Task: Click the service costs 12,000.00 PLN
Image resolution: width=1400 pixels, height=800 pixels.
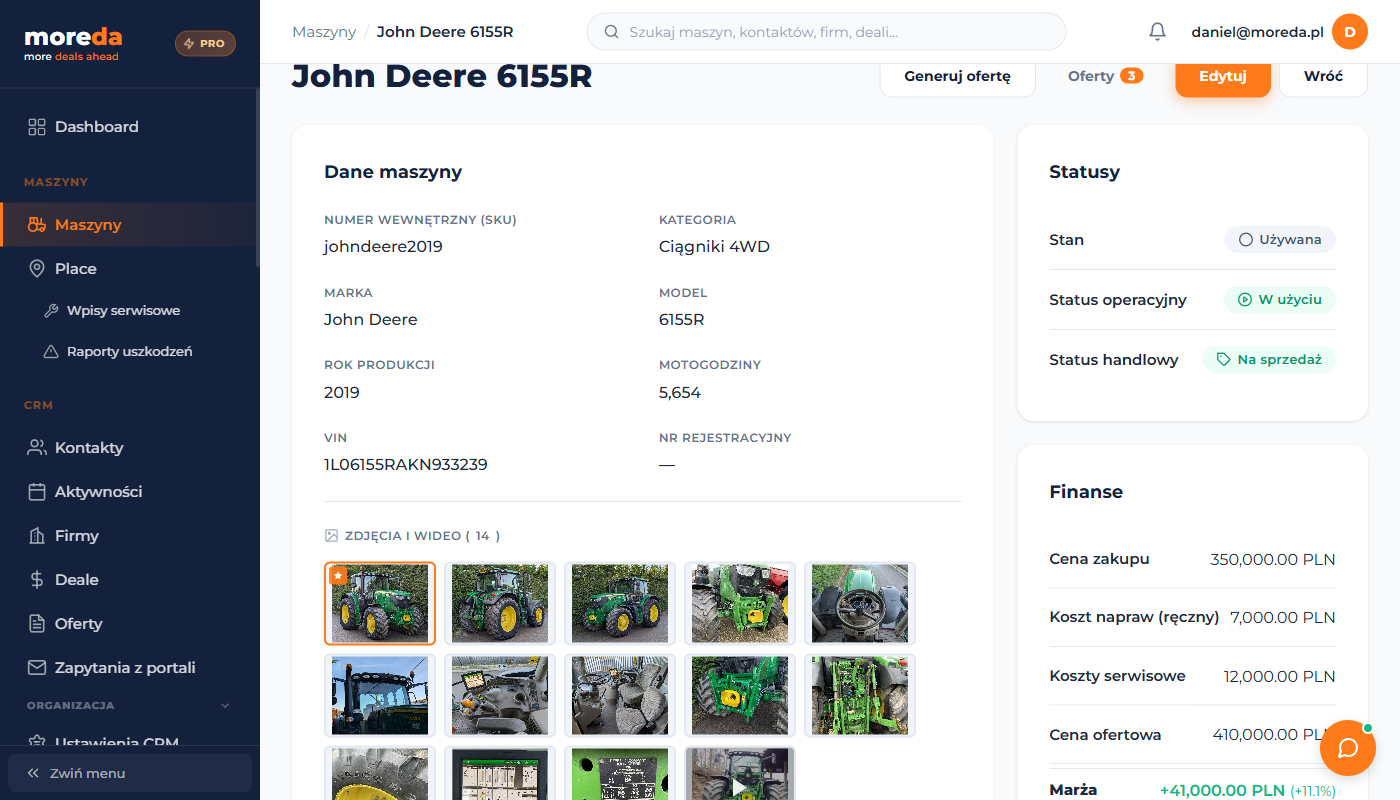Action: pos(1280,677)
